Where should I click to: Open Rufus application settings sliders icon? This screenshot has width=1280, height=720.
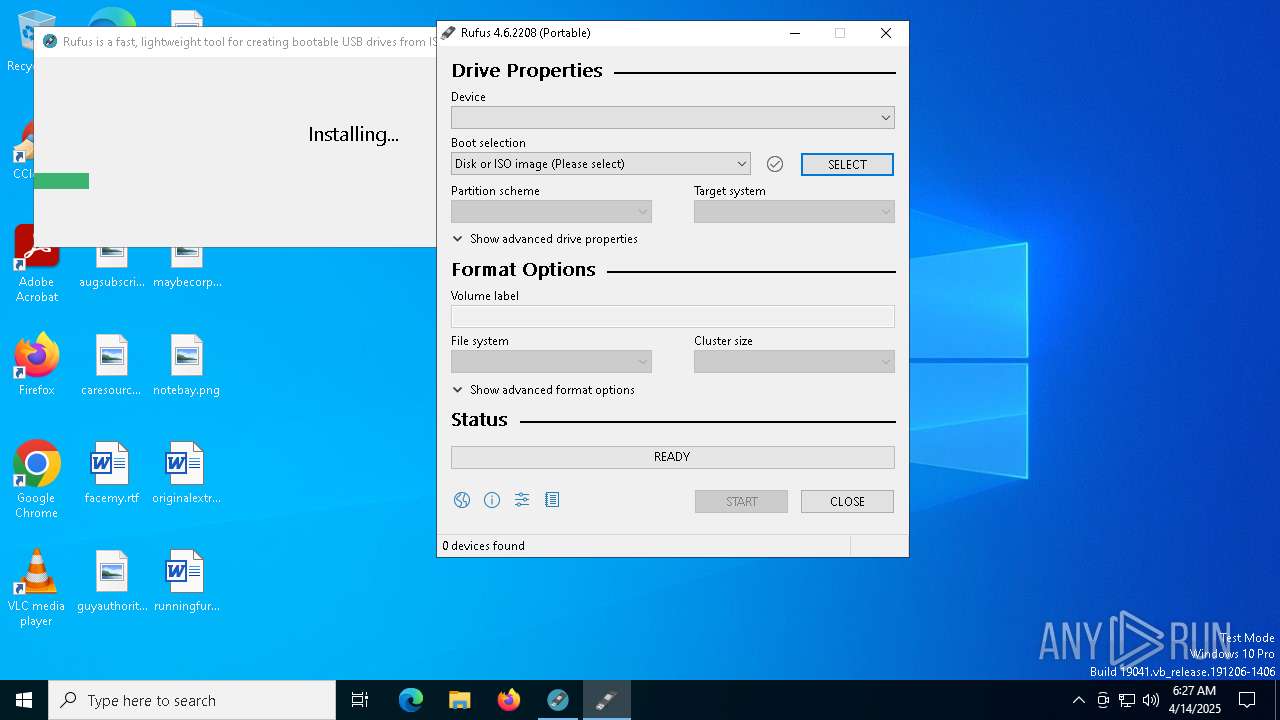point(522,500)
